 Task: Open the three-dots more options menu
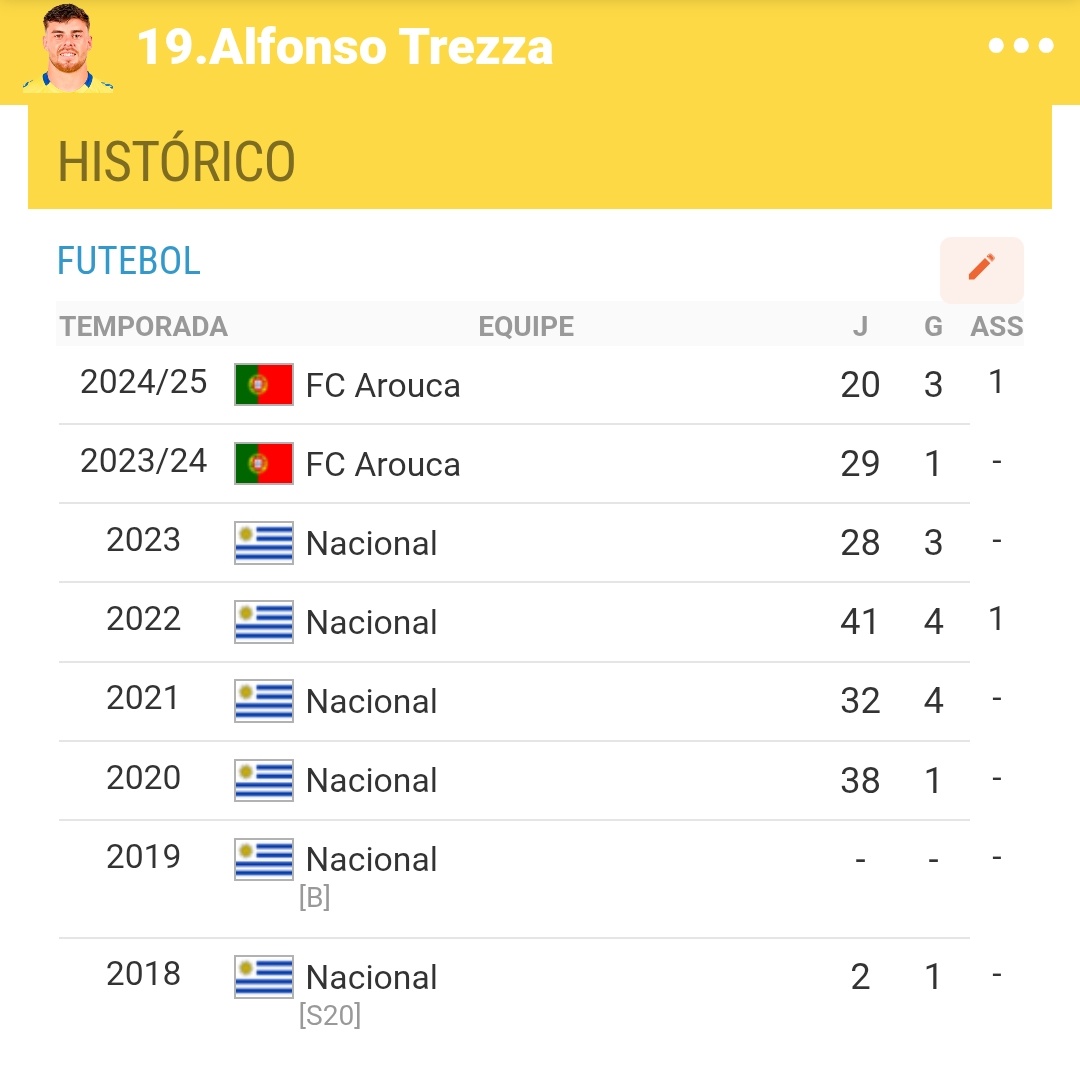point(1020,46)
